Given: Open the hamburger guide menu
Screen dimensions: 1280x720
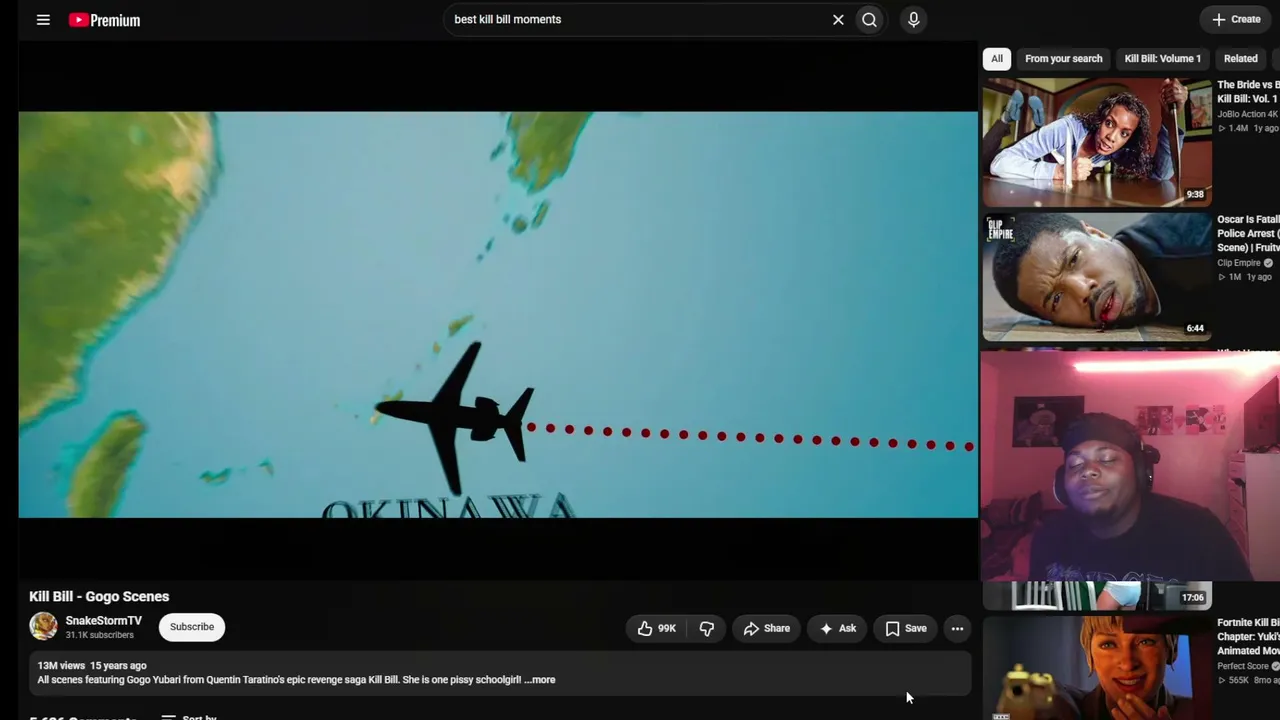Looking at the screenshot, I should (43, 20).
